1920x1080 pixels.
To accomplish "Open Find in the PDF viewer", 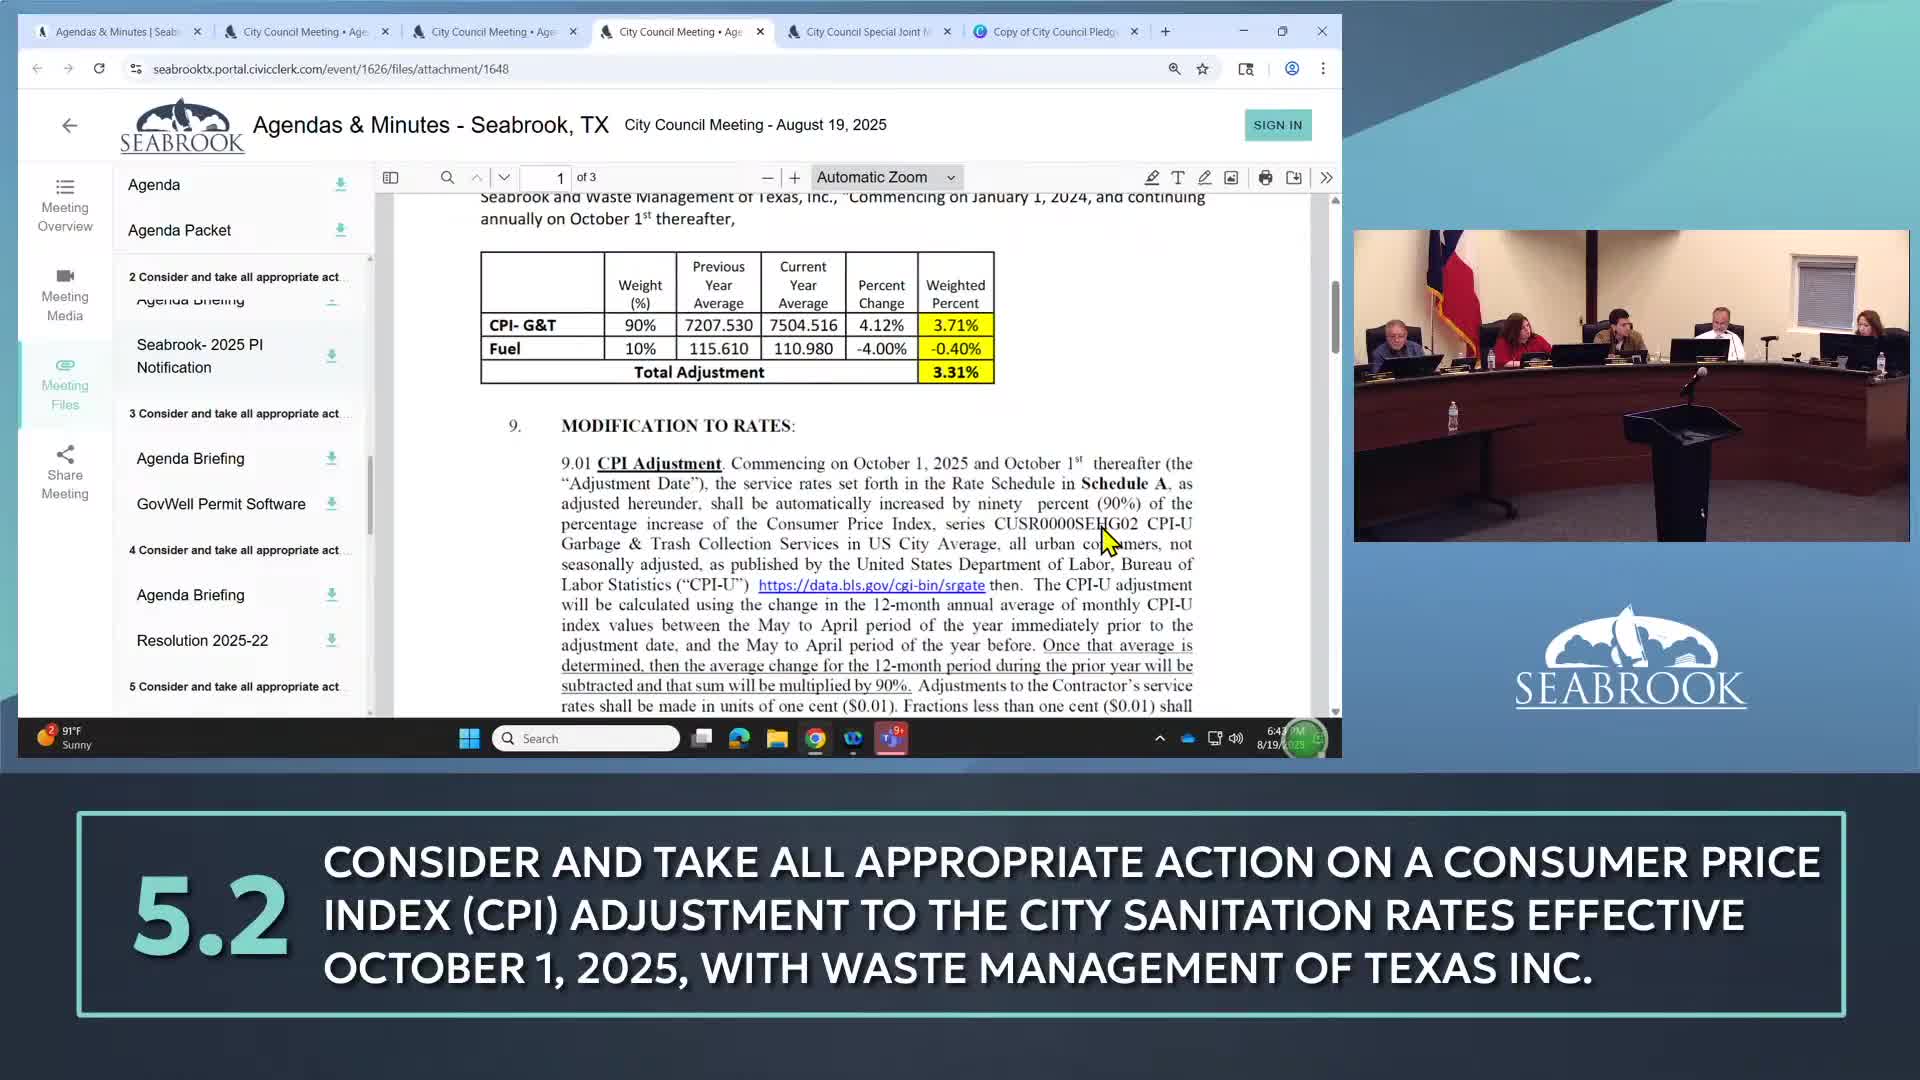I will pyautogui.click(x=447, y=177).
